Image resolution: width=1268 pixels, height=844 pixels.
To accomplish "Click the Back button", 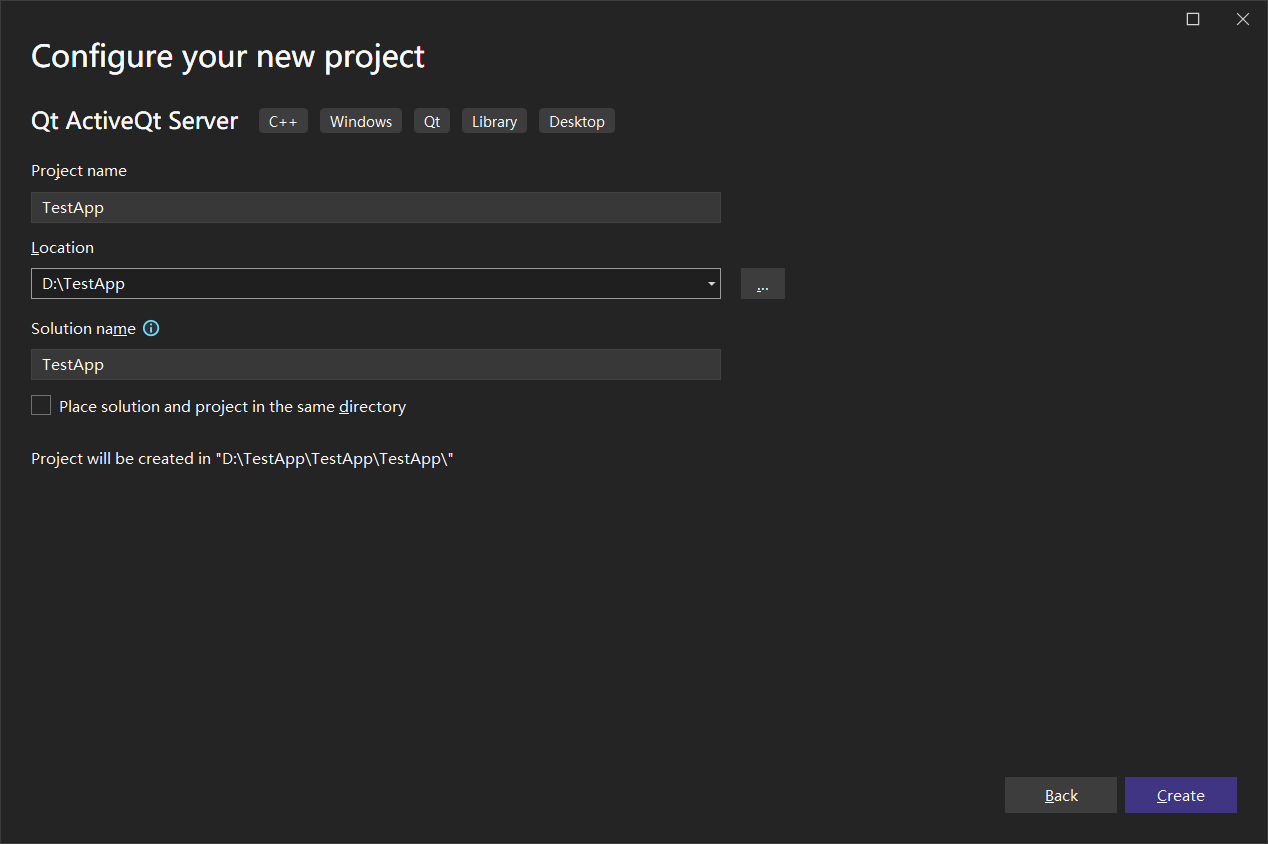I will click(1061, 795).
